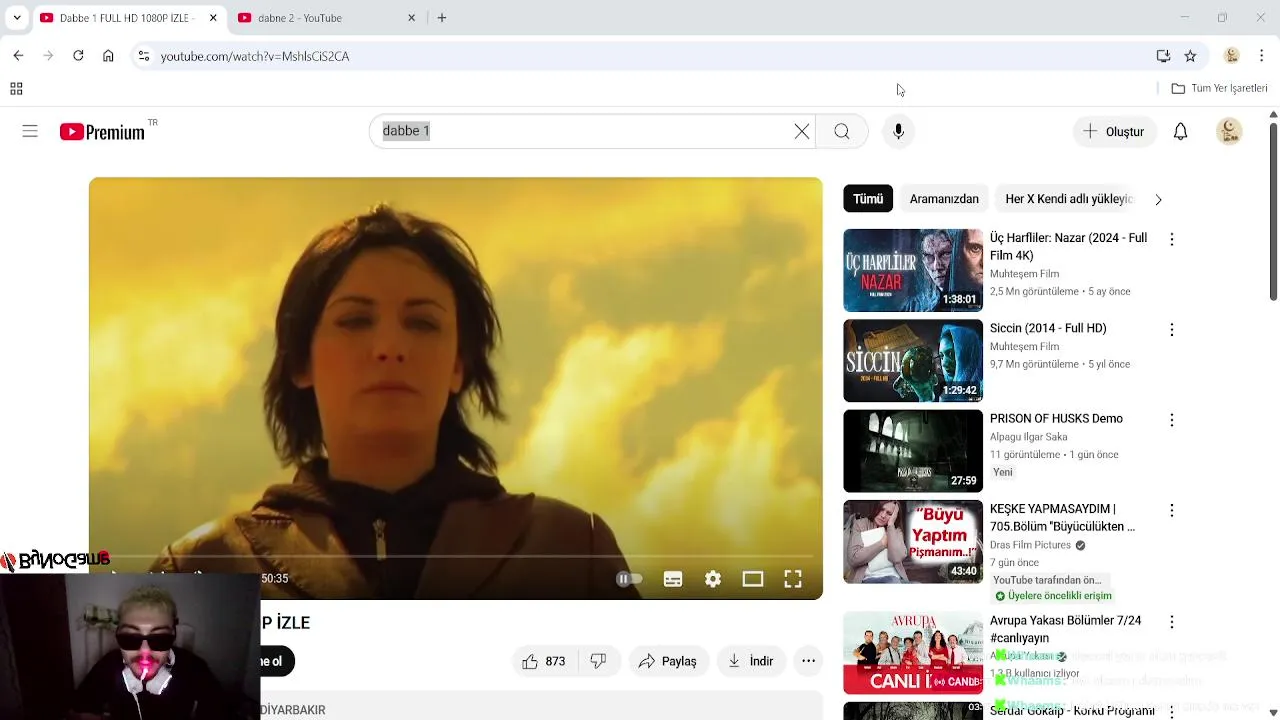
Task: Close the Dabbe 1 browser tab
Action: tap(213, 18)
